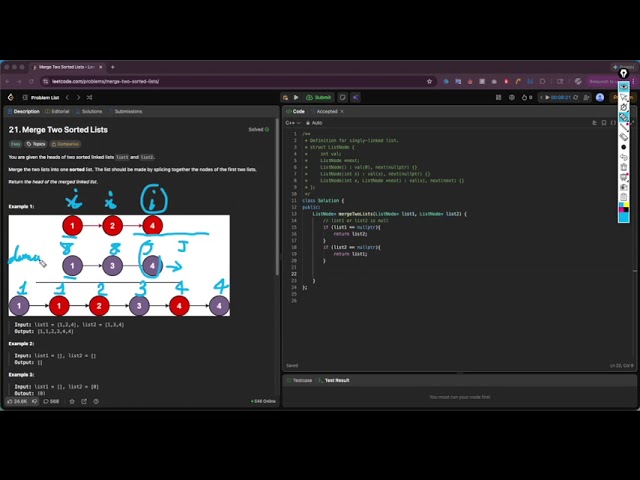Expand the Companies tag section
Image resolution: width=640 pixels, height=480 pixels.
click(66, 144)
